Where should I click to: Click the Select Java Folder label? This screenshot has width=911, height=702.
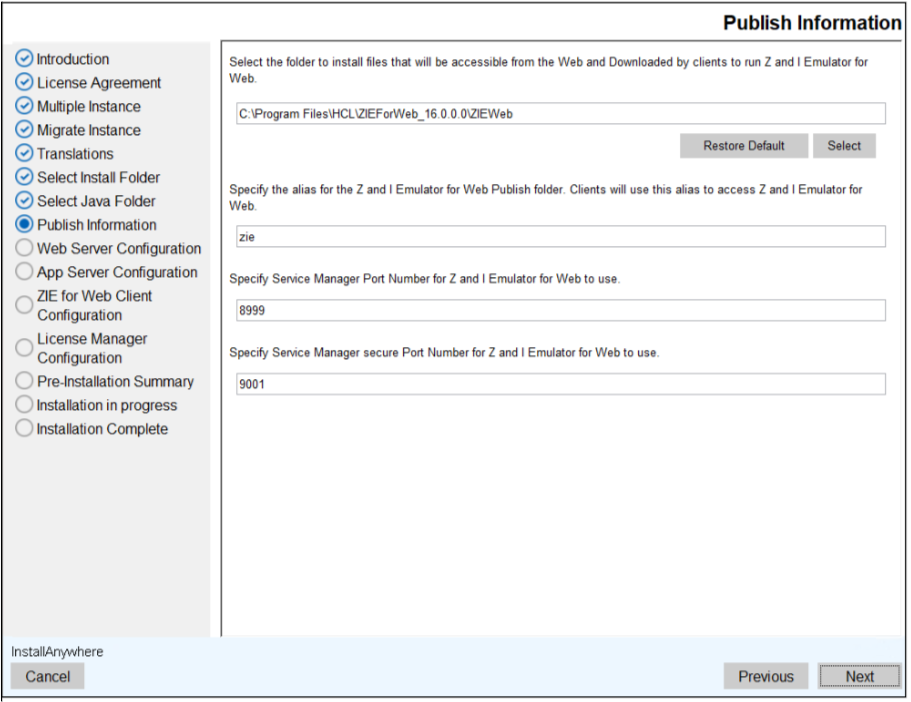[x=96, y=201]
